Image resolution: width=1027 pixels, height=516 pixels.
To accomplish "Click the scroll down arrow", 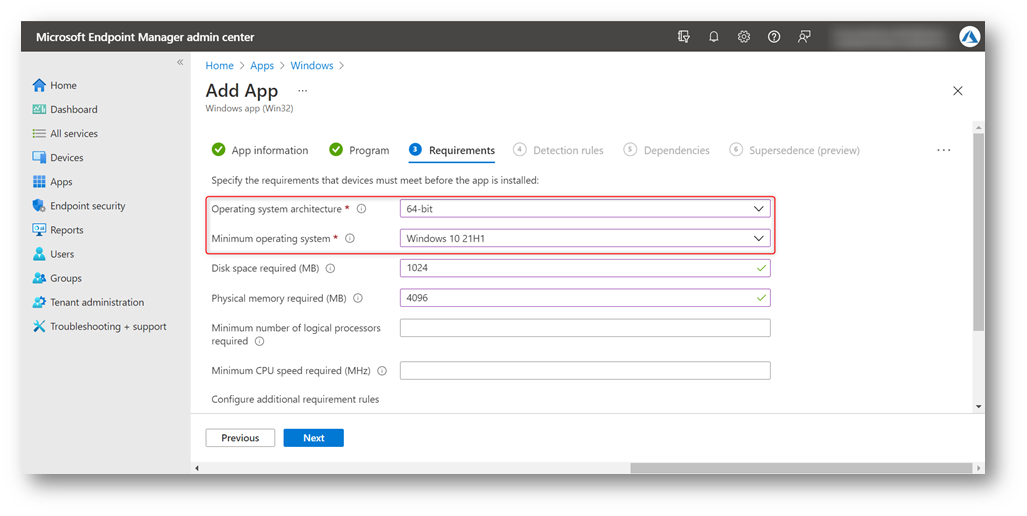I will pos(979,407).
